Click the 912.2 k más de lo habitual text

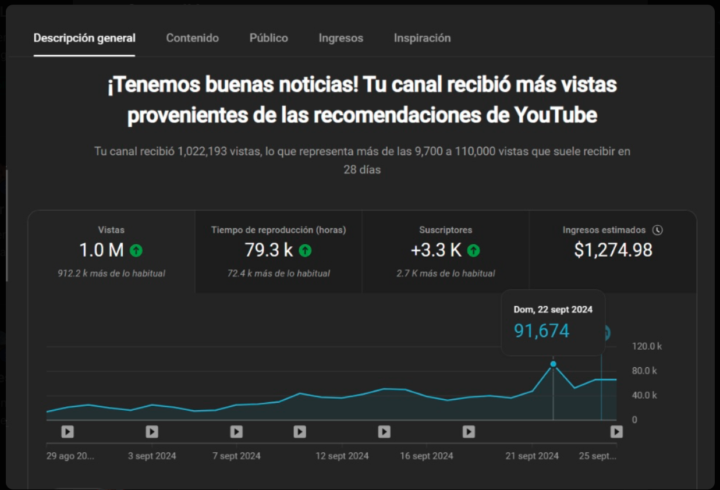tap(111, 273)
